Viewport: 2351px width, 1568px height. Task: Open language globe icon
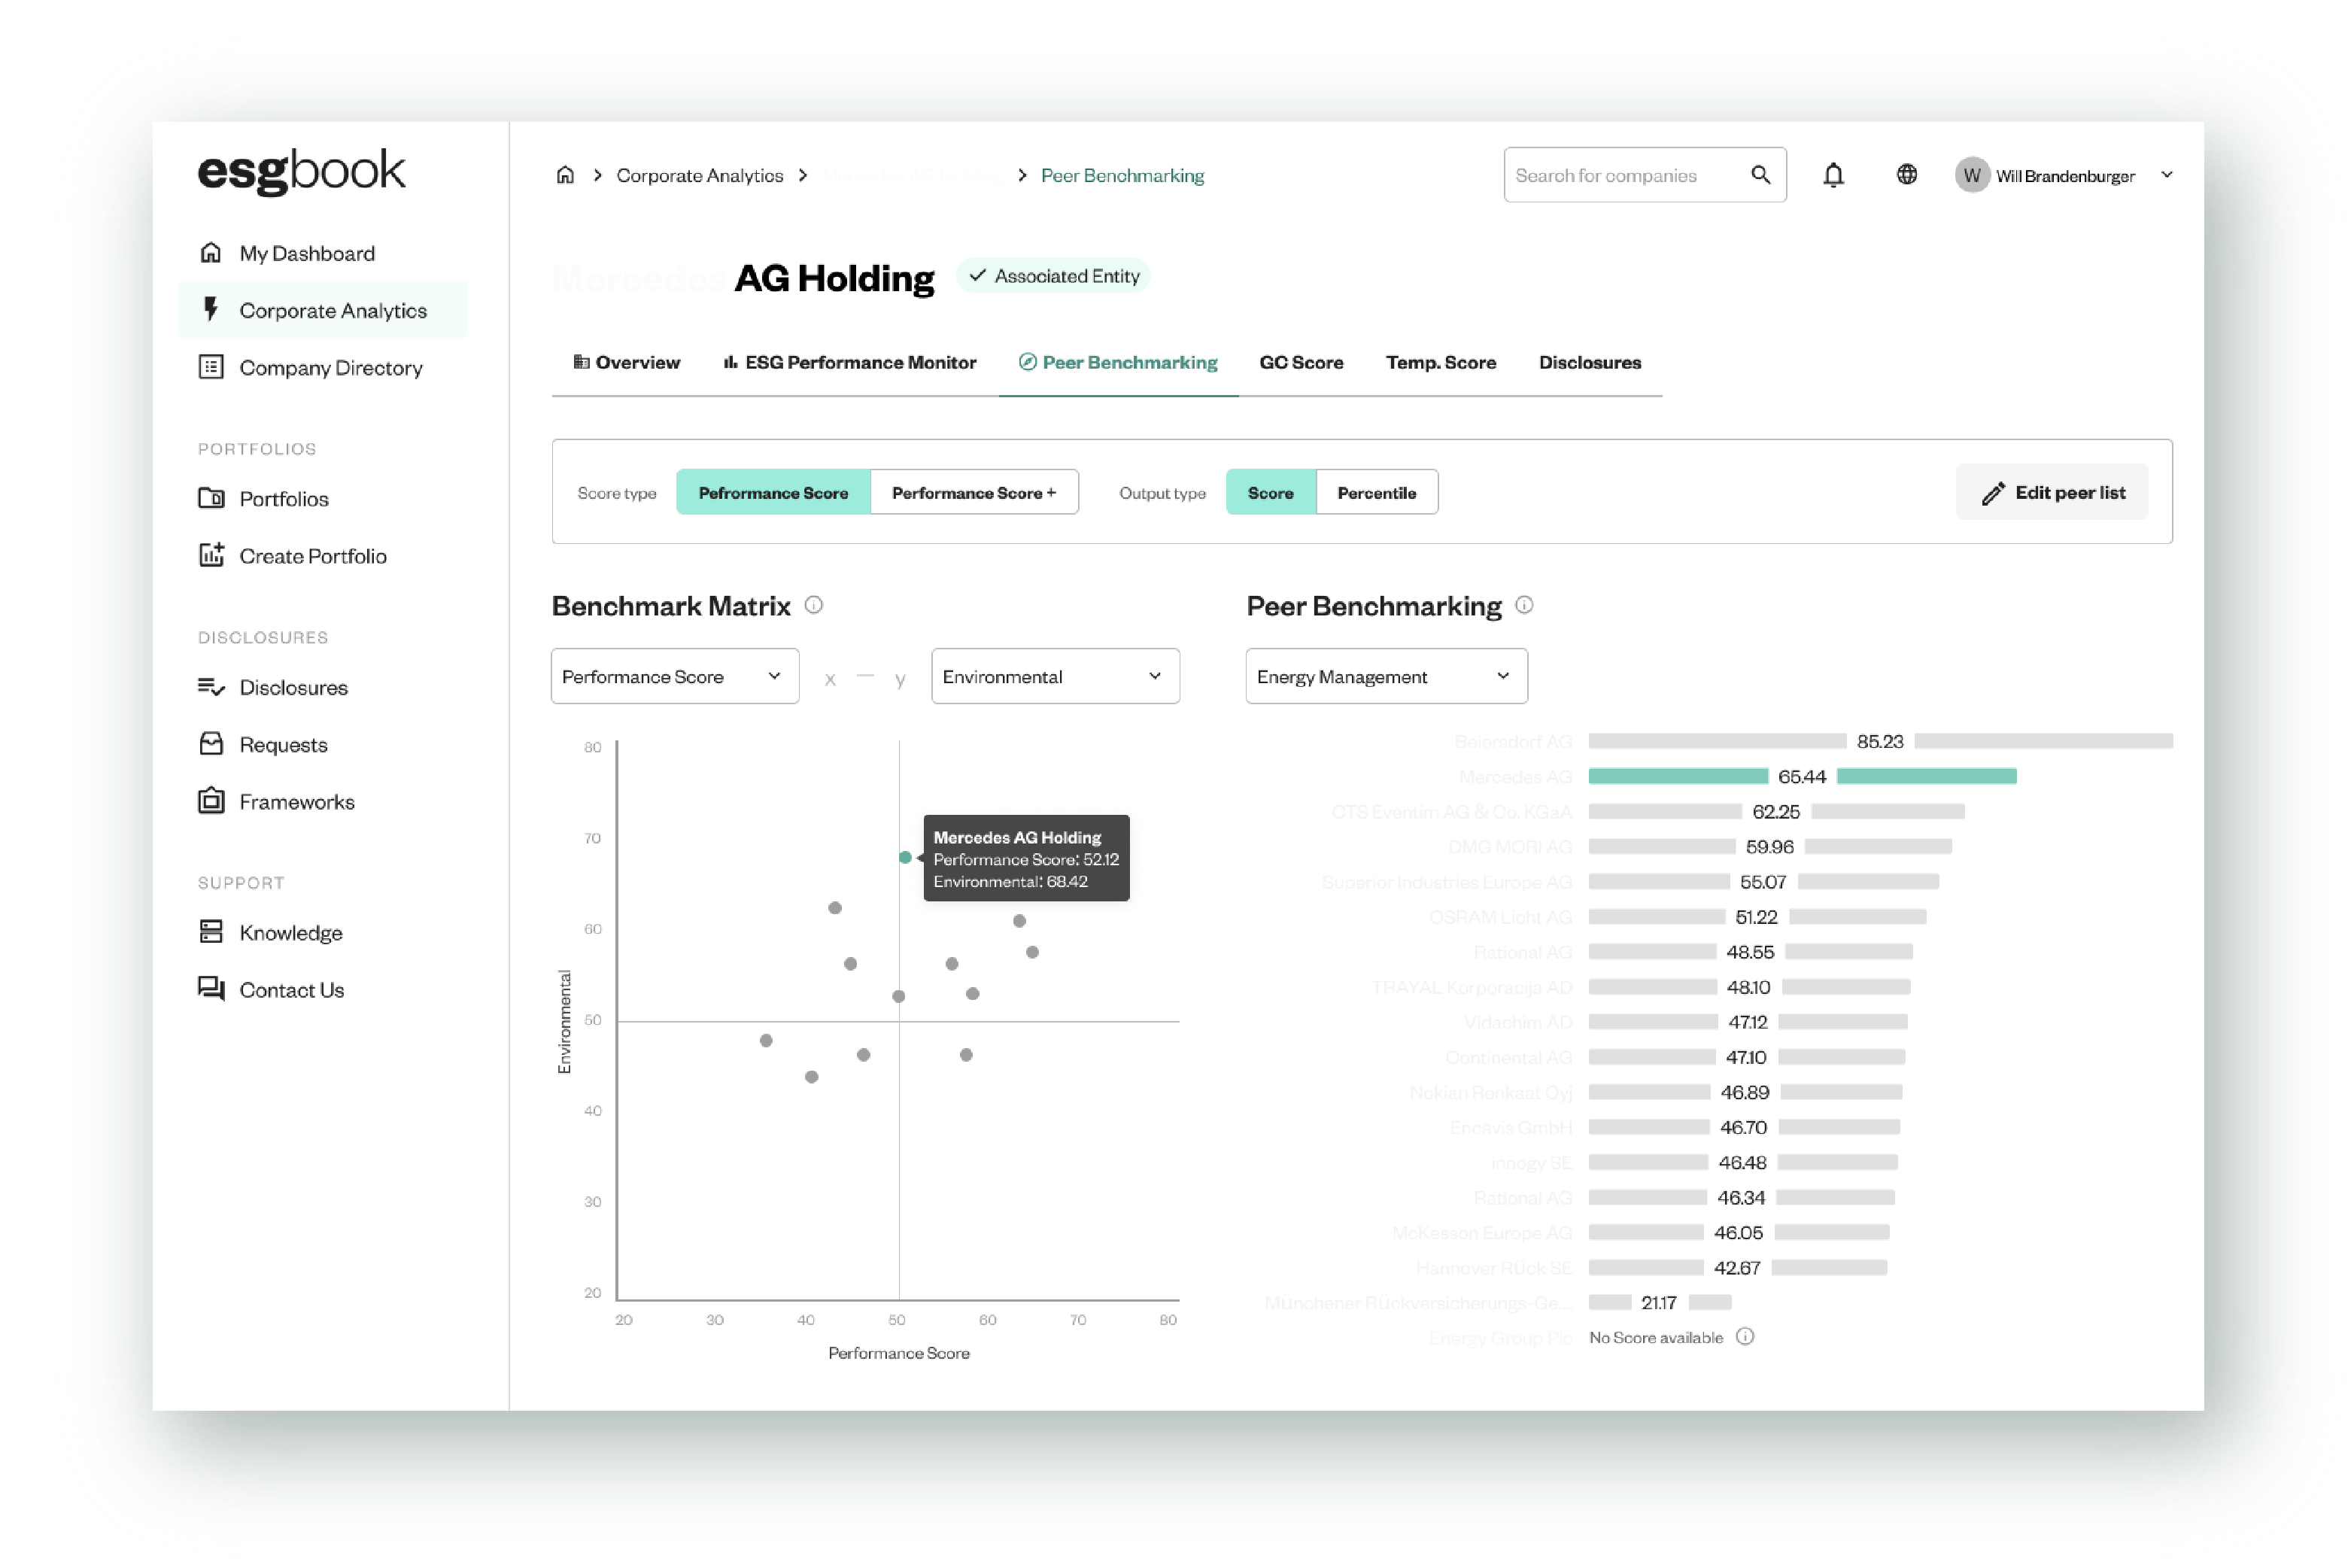pos(1907,175)
